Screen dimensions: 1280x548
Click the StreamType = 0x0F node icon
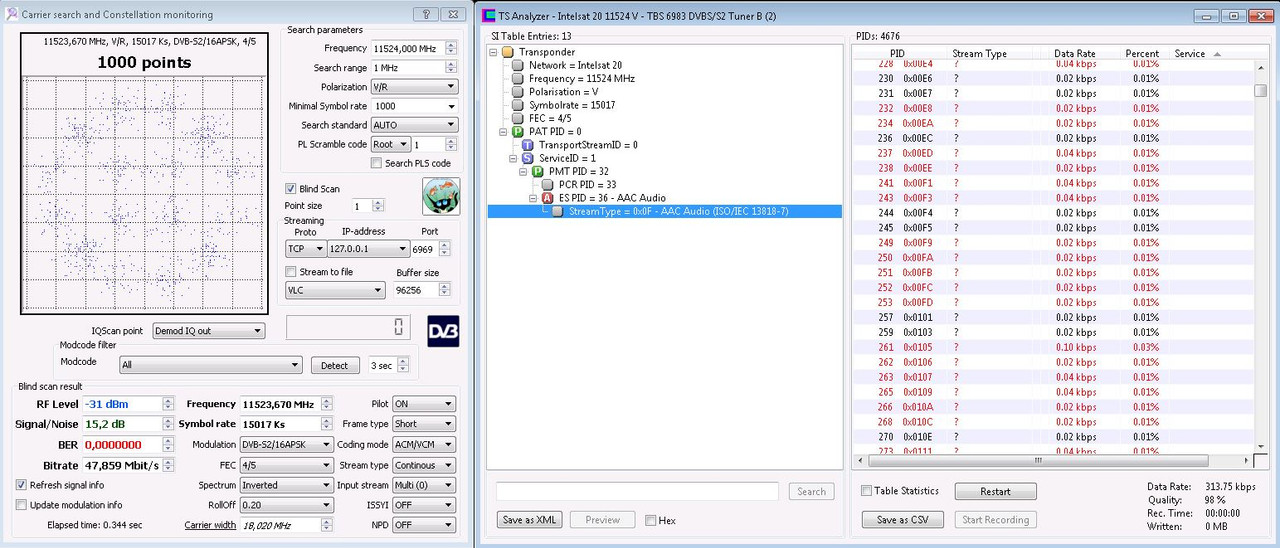pyautogui.click(x=558, y=212)
